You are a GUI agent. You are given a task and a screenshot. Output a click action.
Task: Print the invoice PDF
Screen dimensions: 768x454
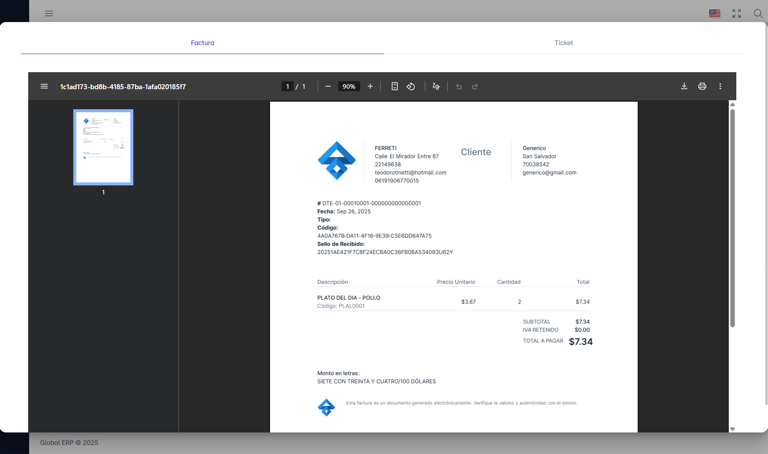[x=702, y=86]
